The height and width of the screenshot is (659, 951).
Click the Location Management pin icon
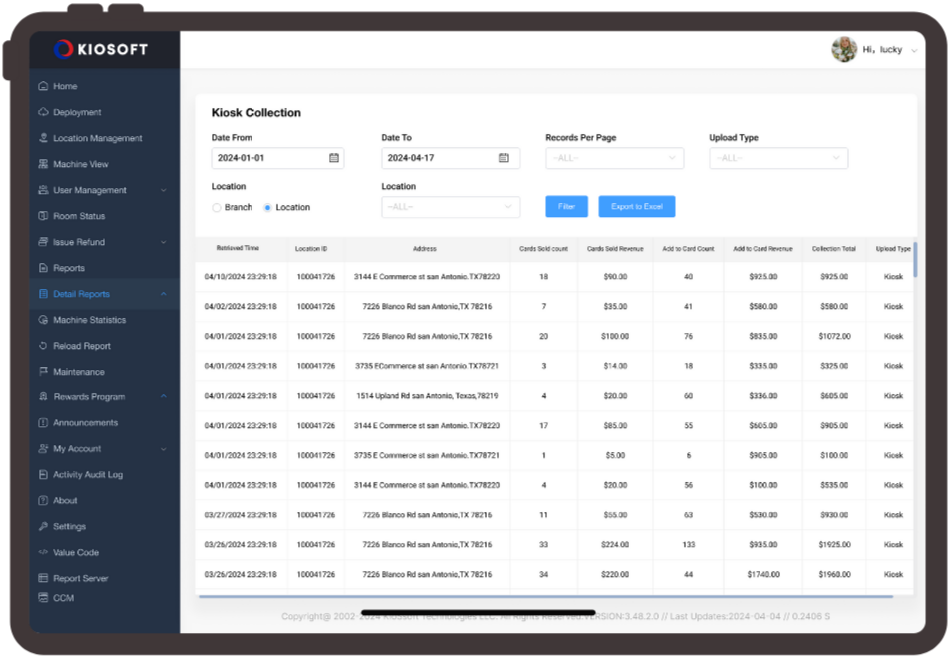43,139
